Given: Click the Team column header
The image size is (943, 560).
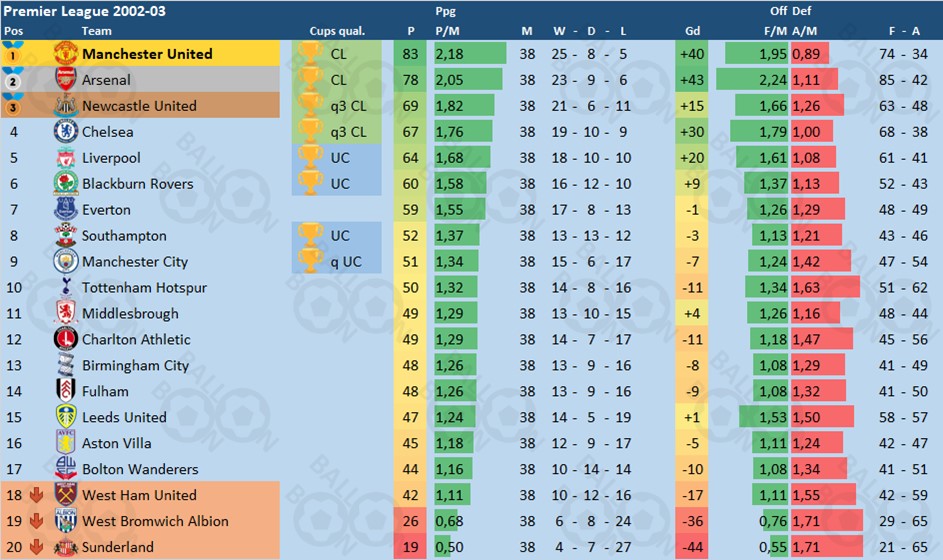Looking at the screenshot, I should pos(97,31).
